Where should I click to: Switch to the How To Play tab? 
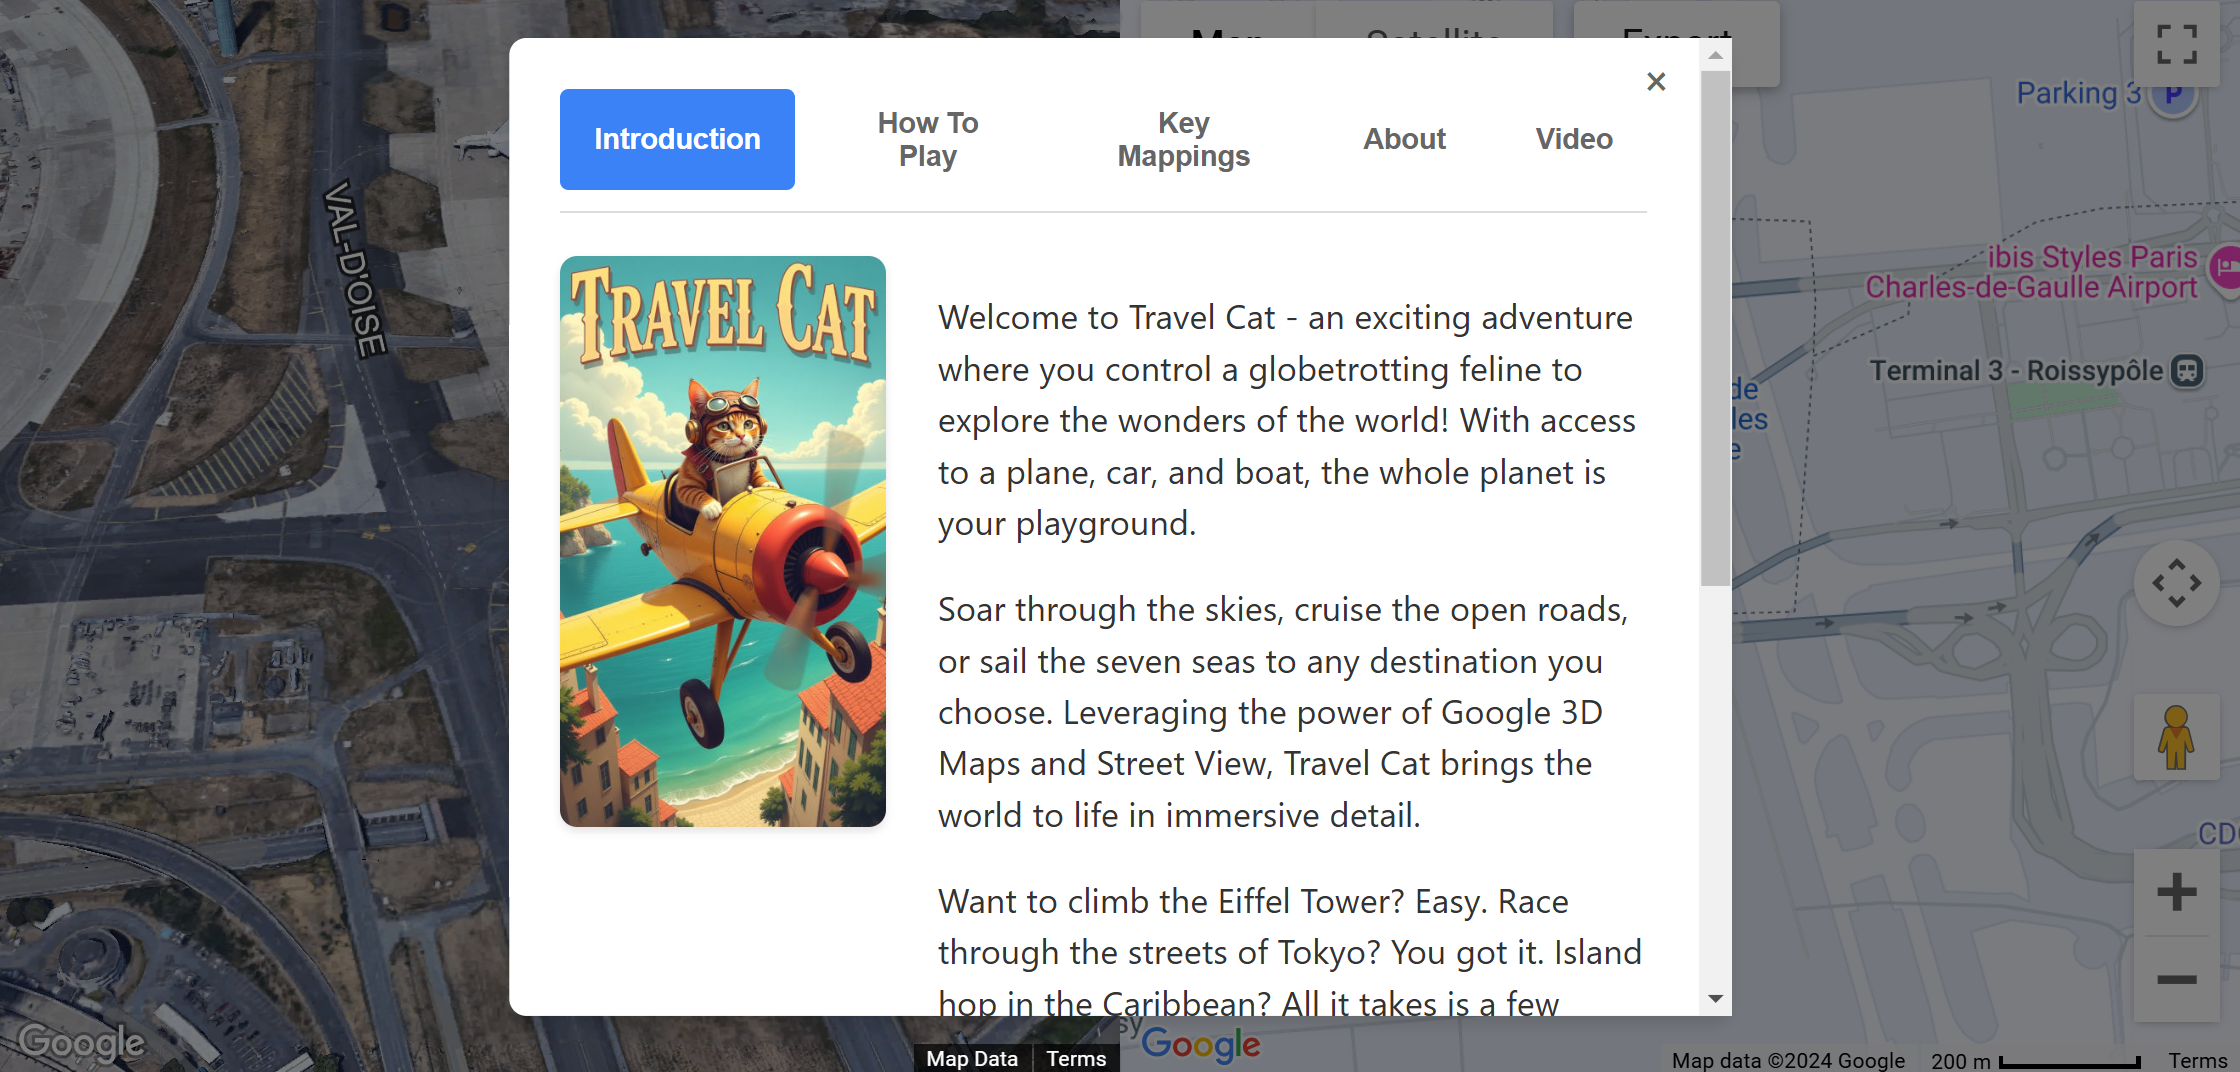point(927,139)
